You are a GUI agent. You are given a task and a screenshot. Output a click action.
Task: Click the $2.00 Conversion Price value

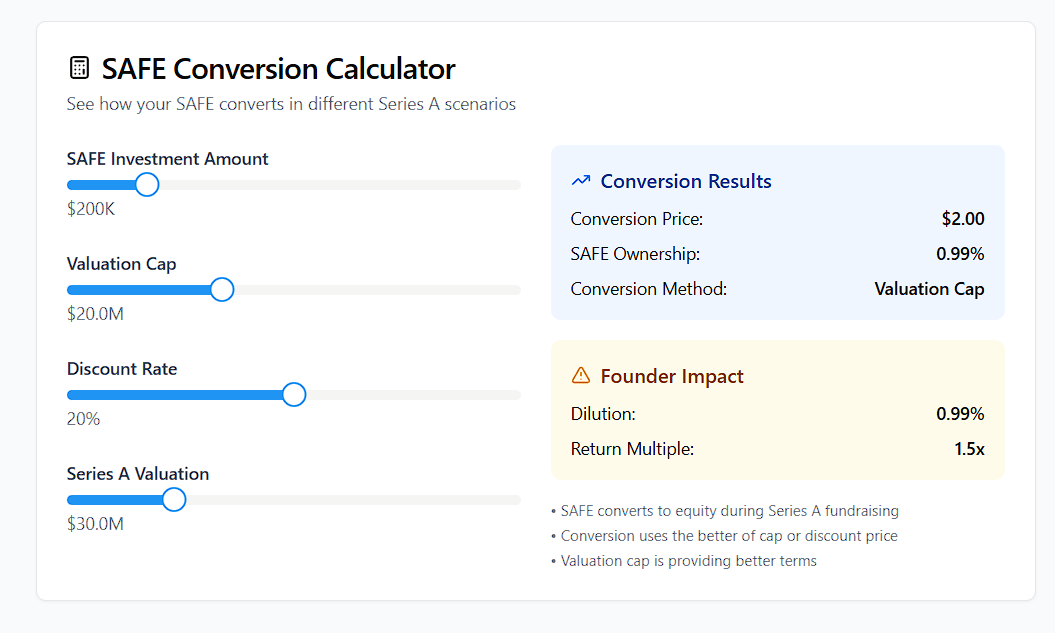[963, 219]
